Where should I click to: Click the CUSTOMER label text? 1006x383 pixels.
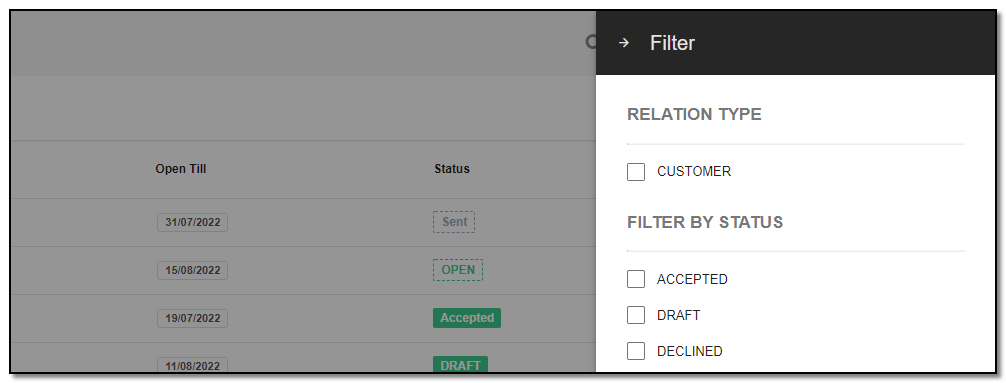click(694, 172)
